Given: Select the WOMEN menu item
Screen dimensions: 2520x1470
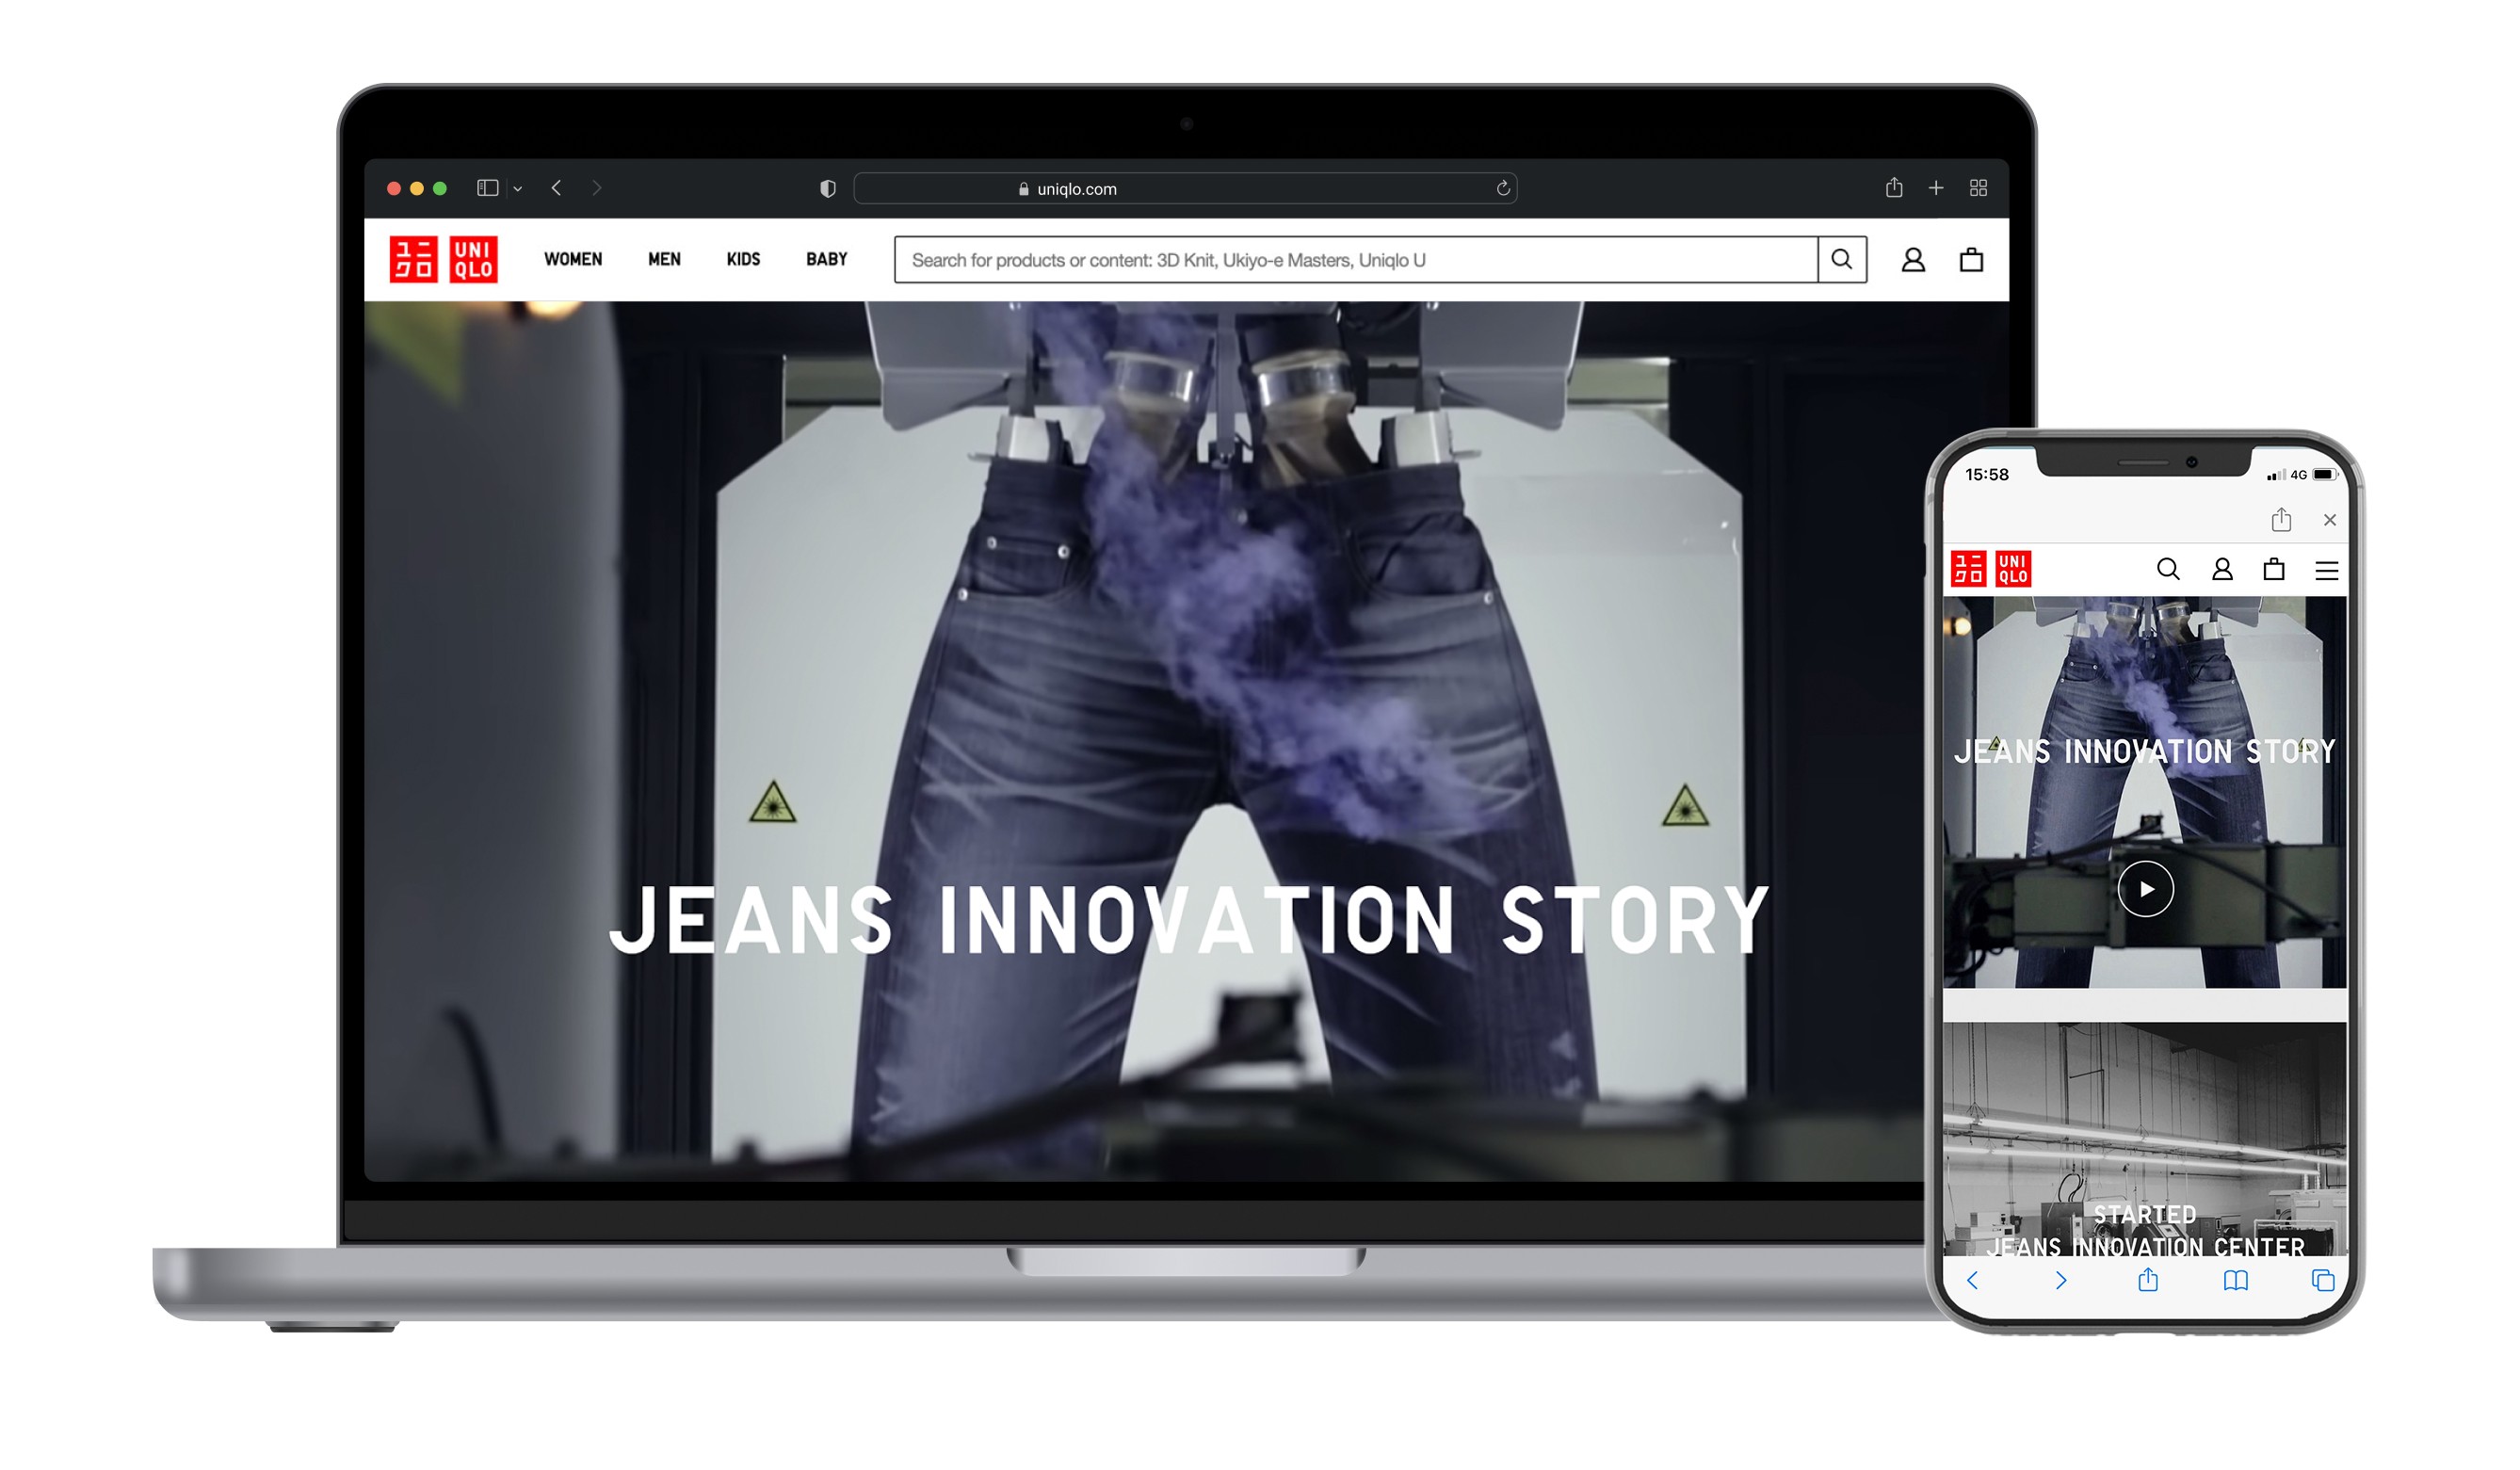Looking at the screenshot, I should click(x=573, y=260).
